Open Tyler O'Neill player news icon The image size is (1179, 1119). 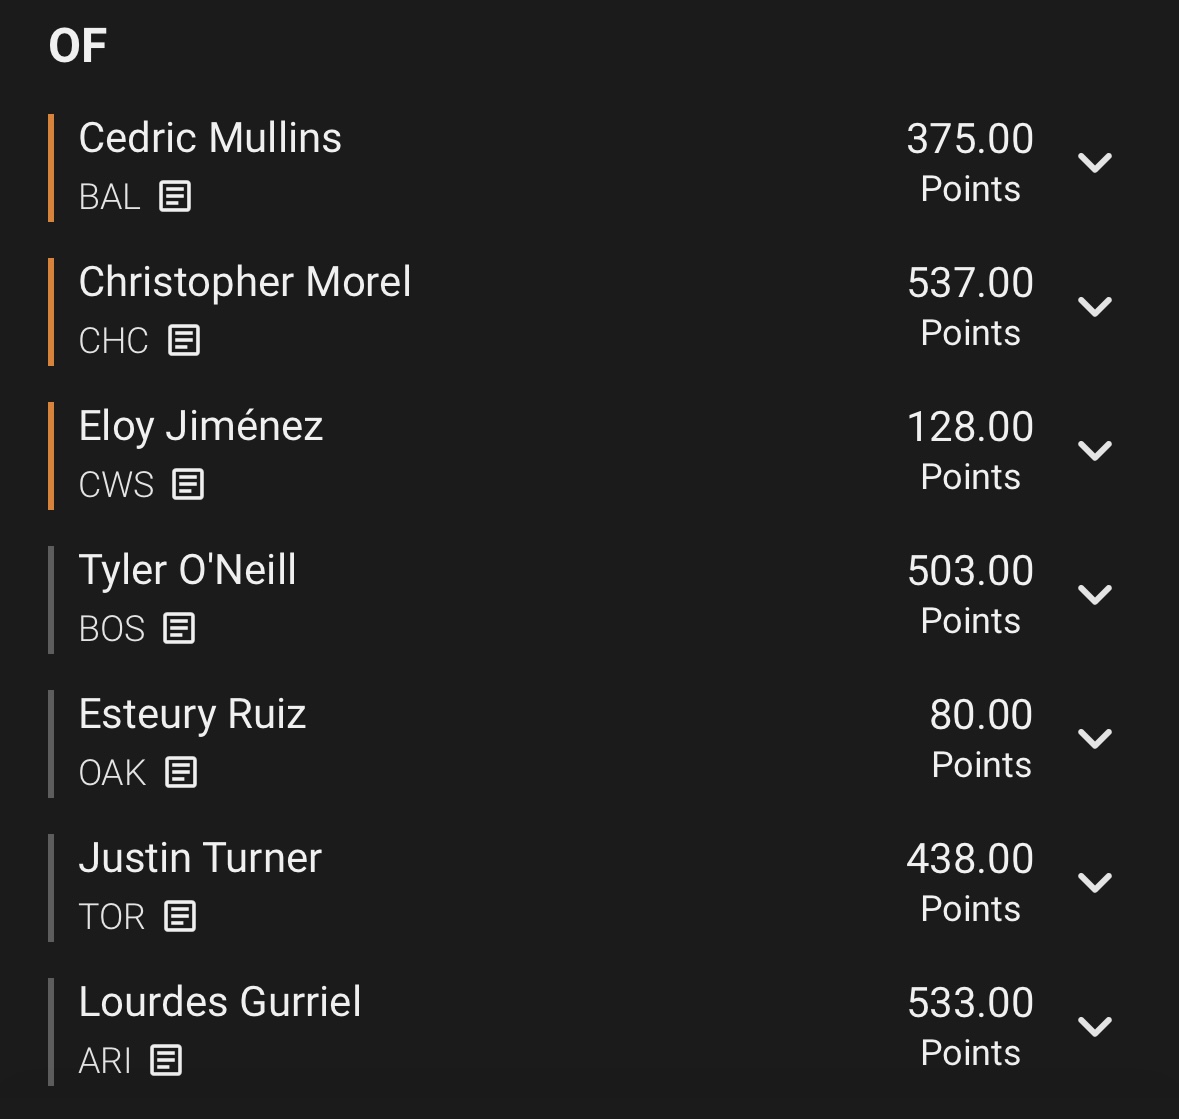[x=179, y=628]
